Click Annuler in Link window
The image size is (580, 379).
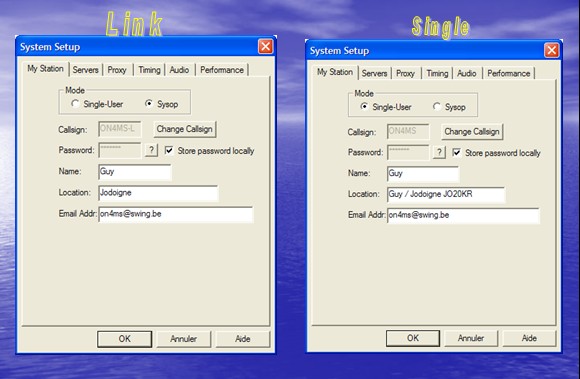[183, 339]
